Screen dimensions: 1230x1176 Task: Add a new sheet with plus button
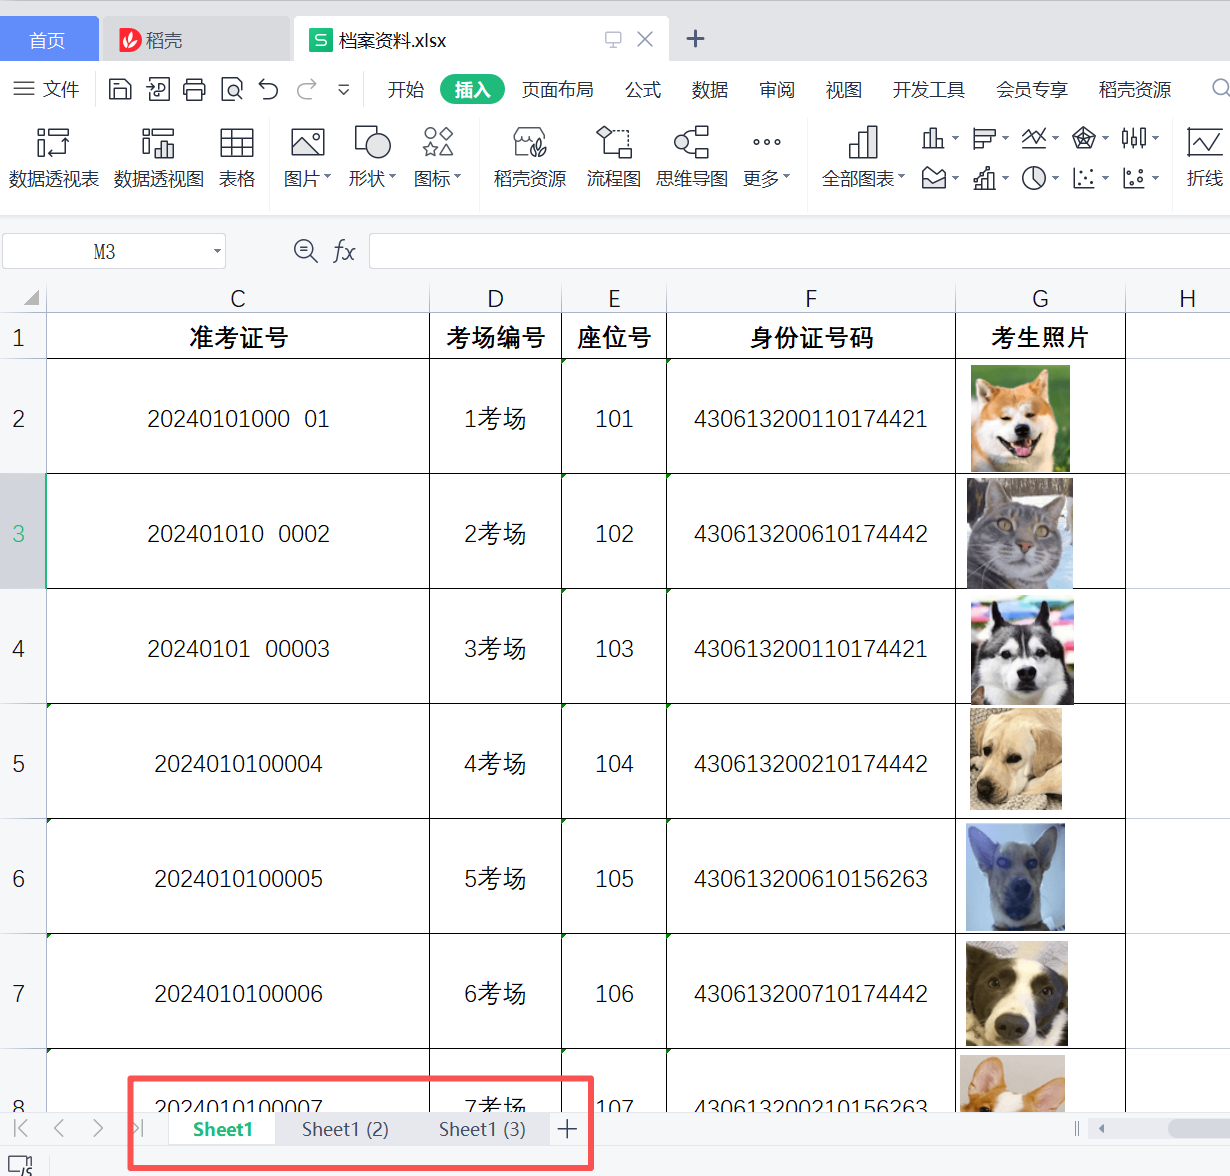coord(567,1129)
